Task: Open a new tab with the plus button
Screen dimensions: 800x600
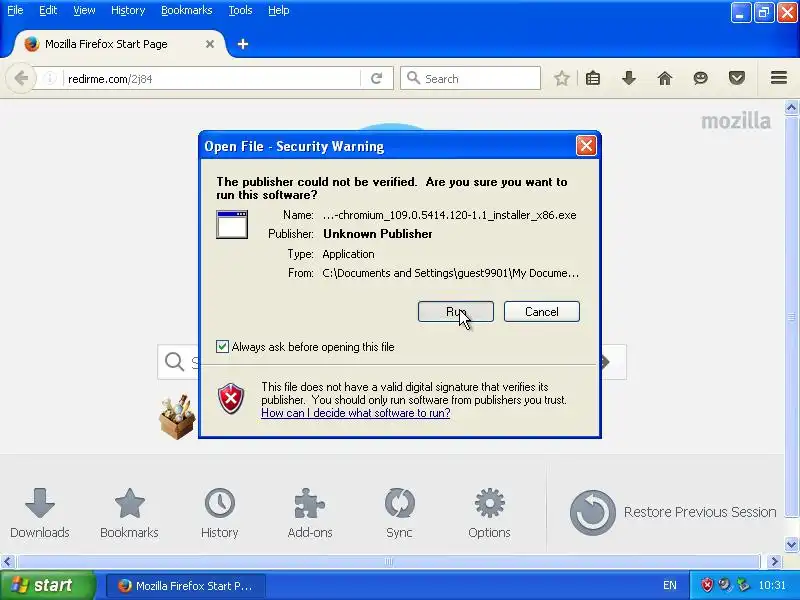Action: coord(243,44)
